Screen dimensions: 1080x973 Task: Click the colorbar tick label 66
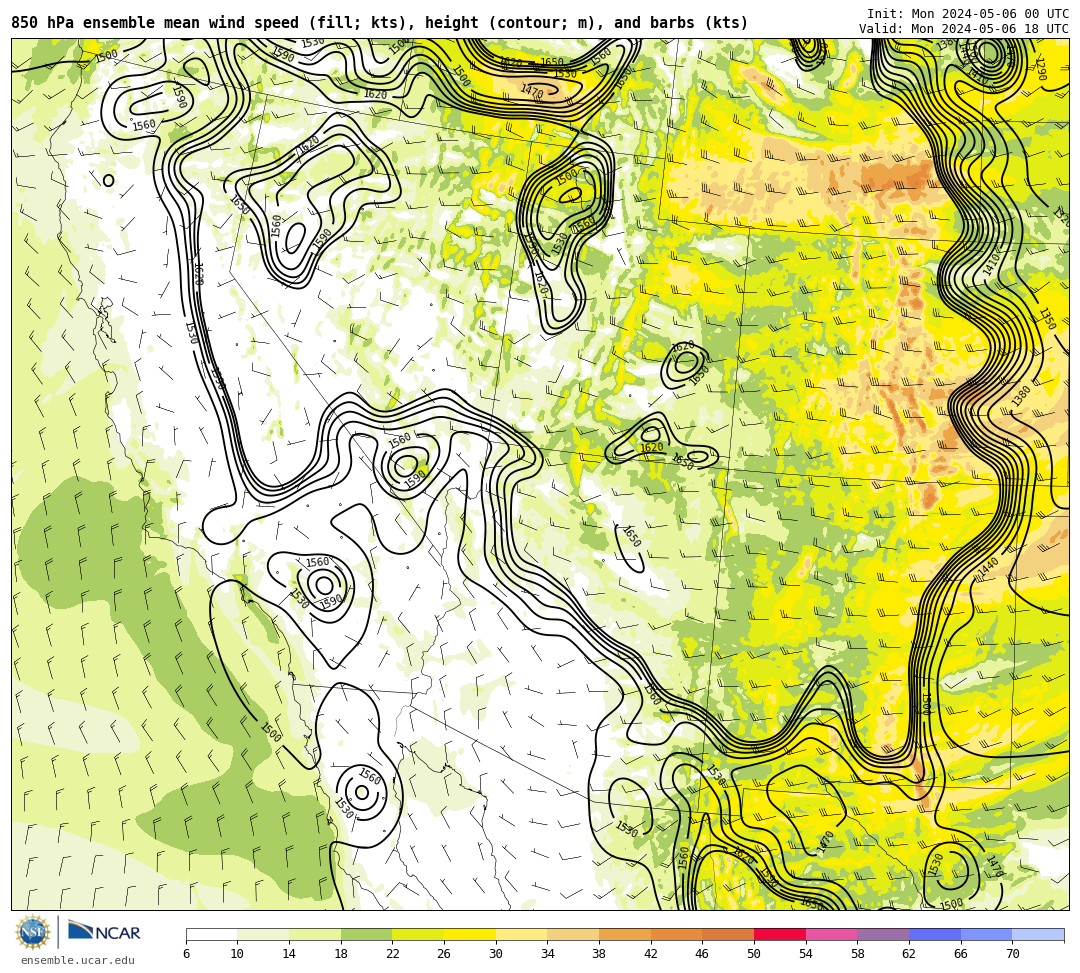tap(961, 954)
